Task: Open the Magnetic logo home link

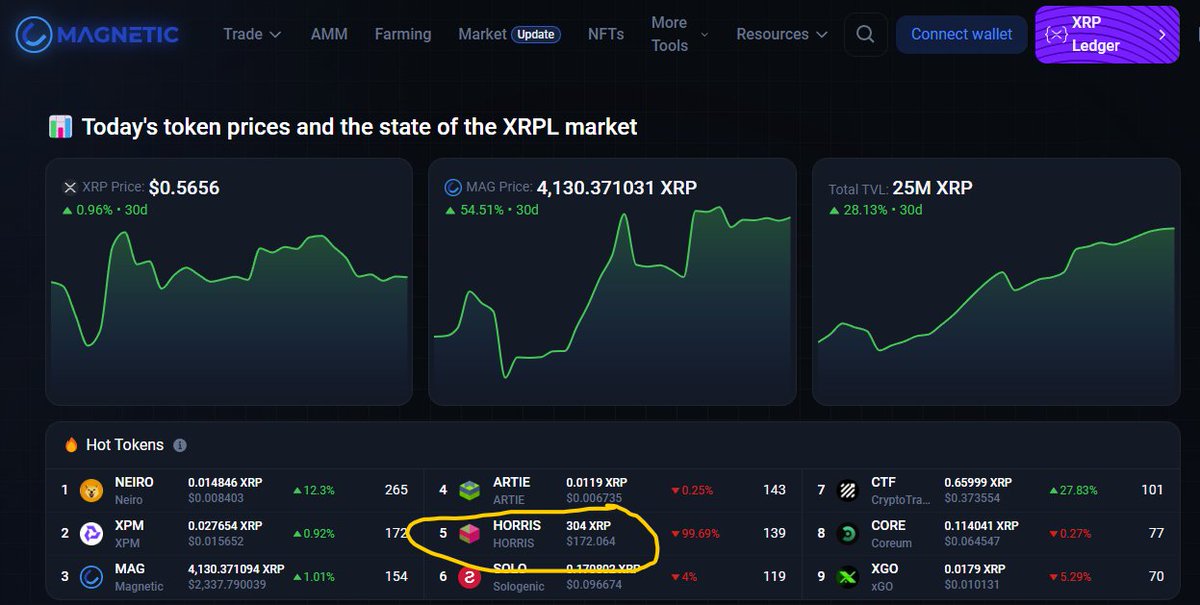Action: [x=97, y=34]
